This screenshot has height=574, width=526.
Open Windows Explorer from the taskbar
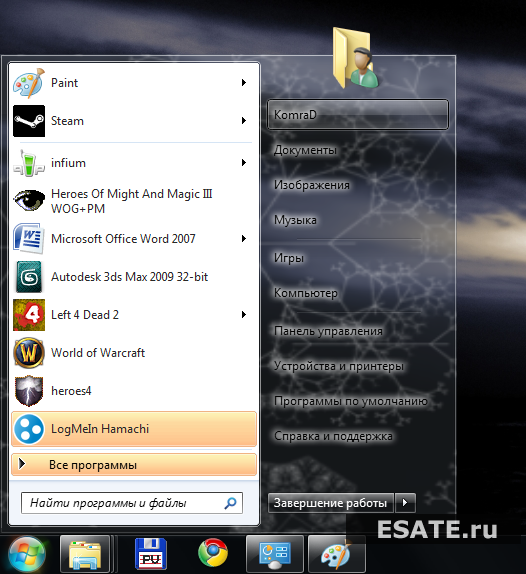click(x=85, y=555)
